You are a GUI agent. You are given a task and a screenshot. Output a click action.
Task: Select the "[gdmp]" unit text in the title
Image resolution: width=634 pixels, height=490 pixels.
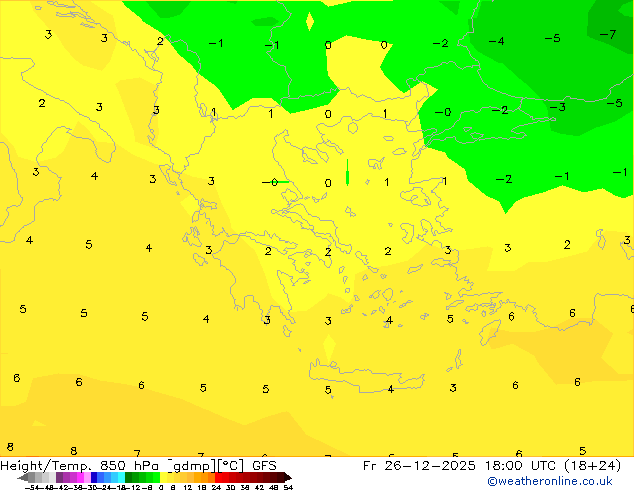192,466
